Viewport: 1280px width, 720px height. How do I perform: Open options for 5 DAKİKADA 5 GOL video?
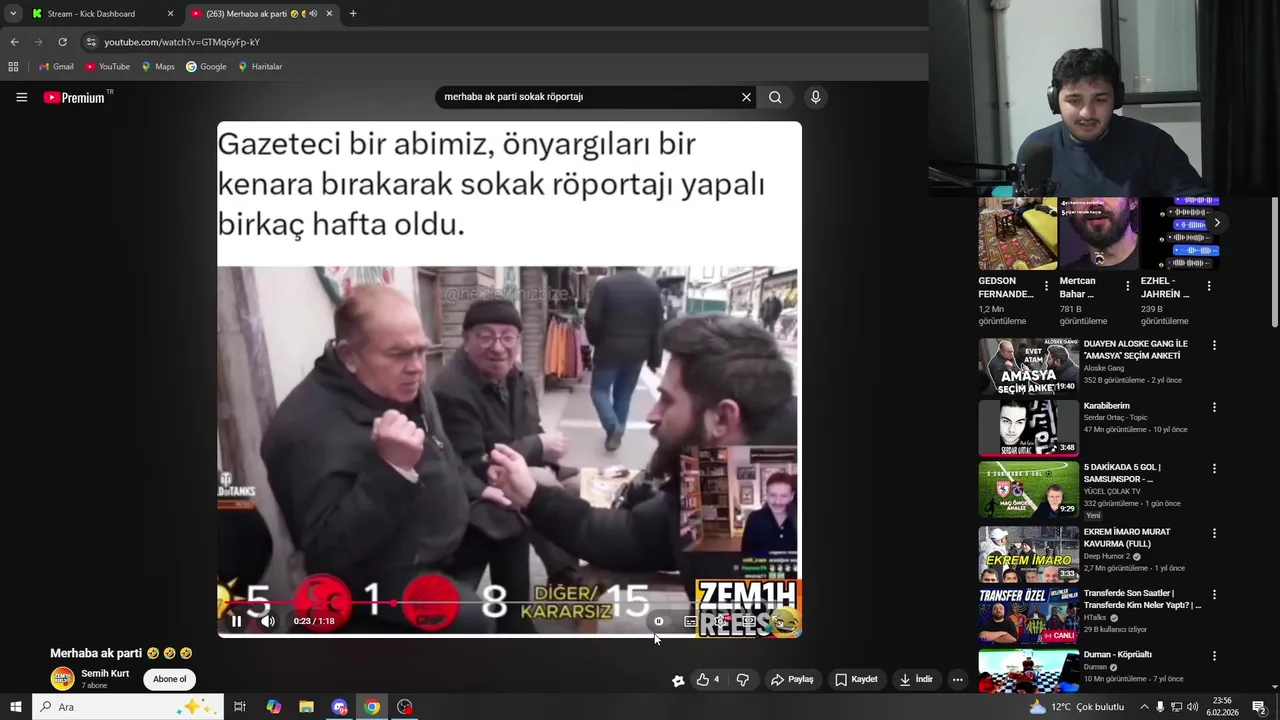(x=1214, y=468)
